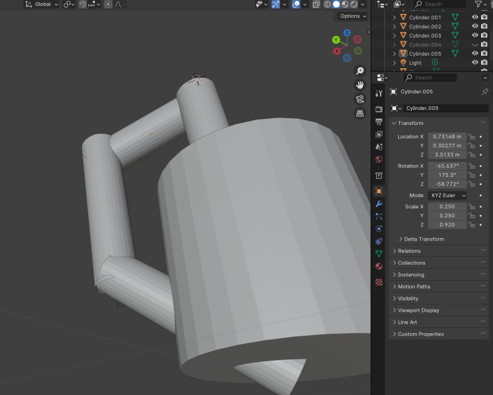Open the pivot point dropdown
This screenshot has width=493, height=395.
click(x=69, y=4)
